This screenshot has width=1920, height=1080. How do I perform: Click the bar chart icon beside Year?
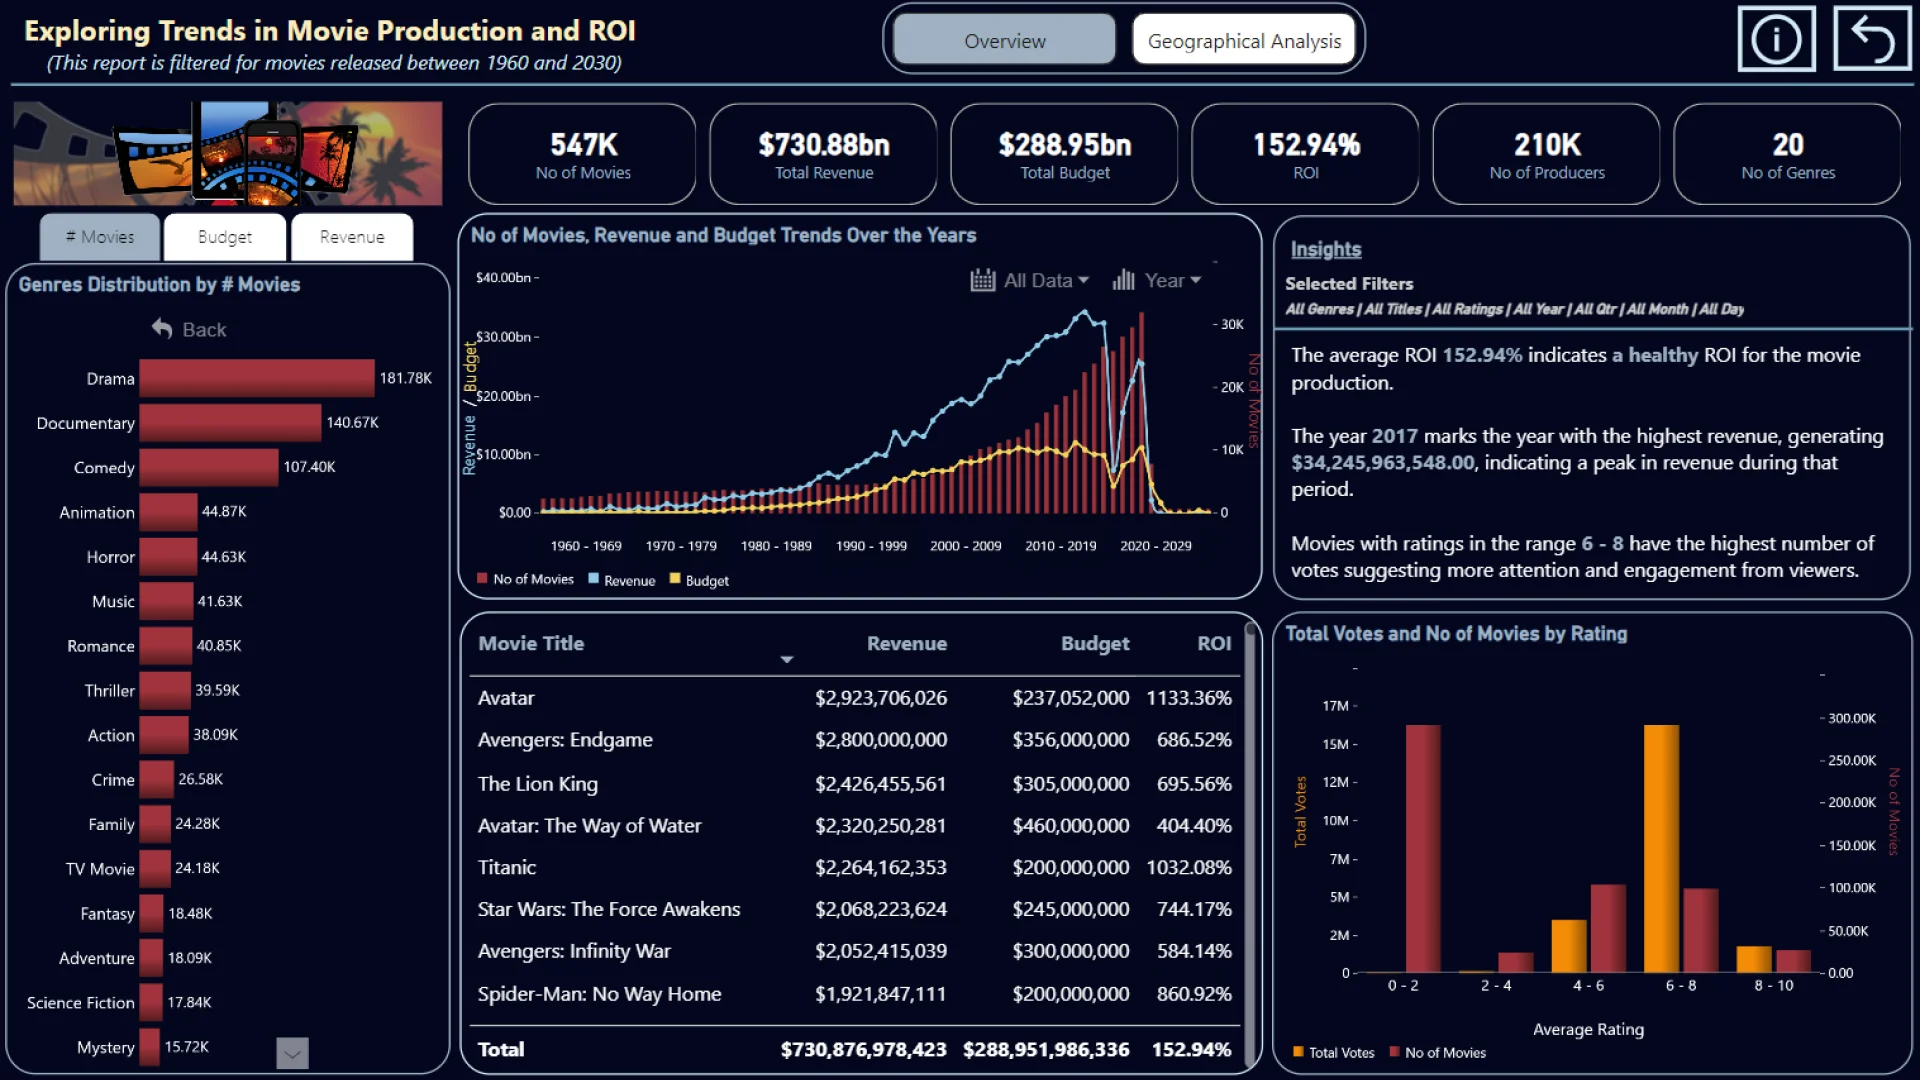coord(1123,280)
